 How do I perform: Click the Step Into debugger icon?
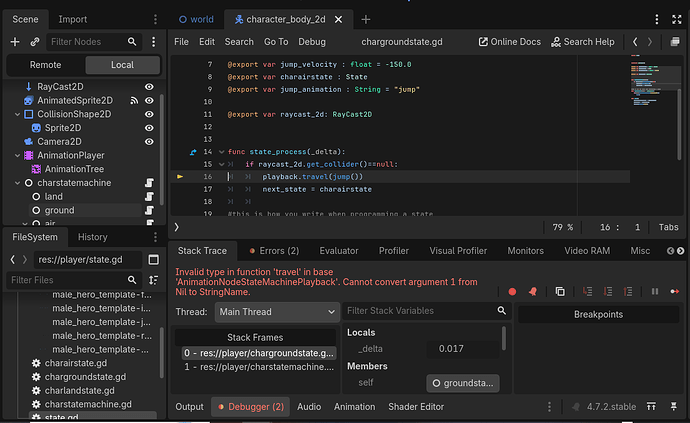pyautogui.click(x=587, y=291)
